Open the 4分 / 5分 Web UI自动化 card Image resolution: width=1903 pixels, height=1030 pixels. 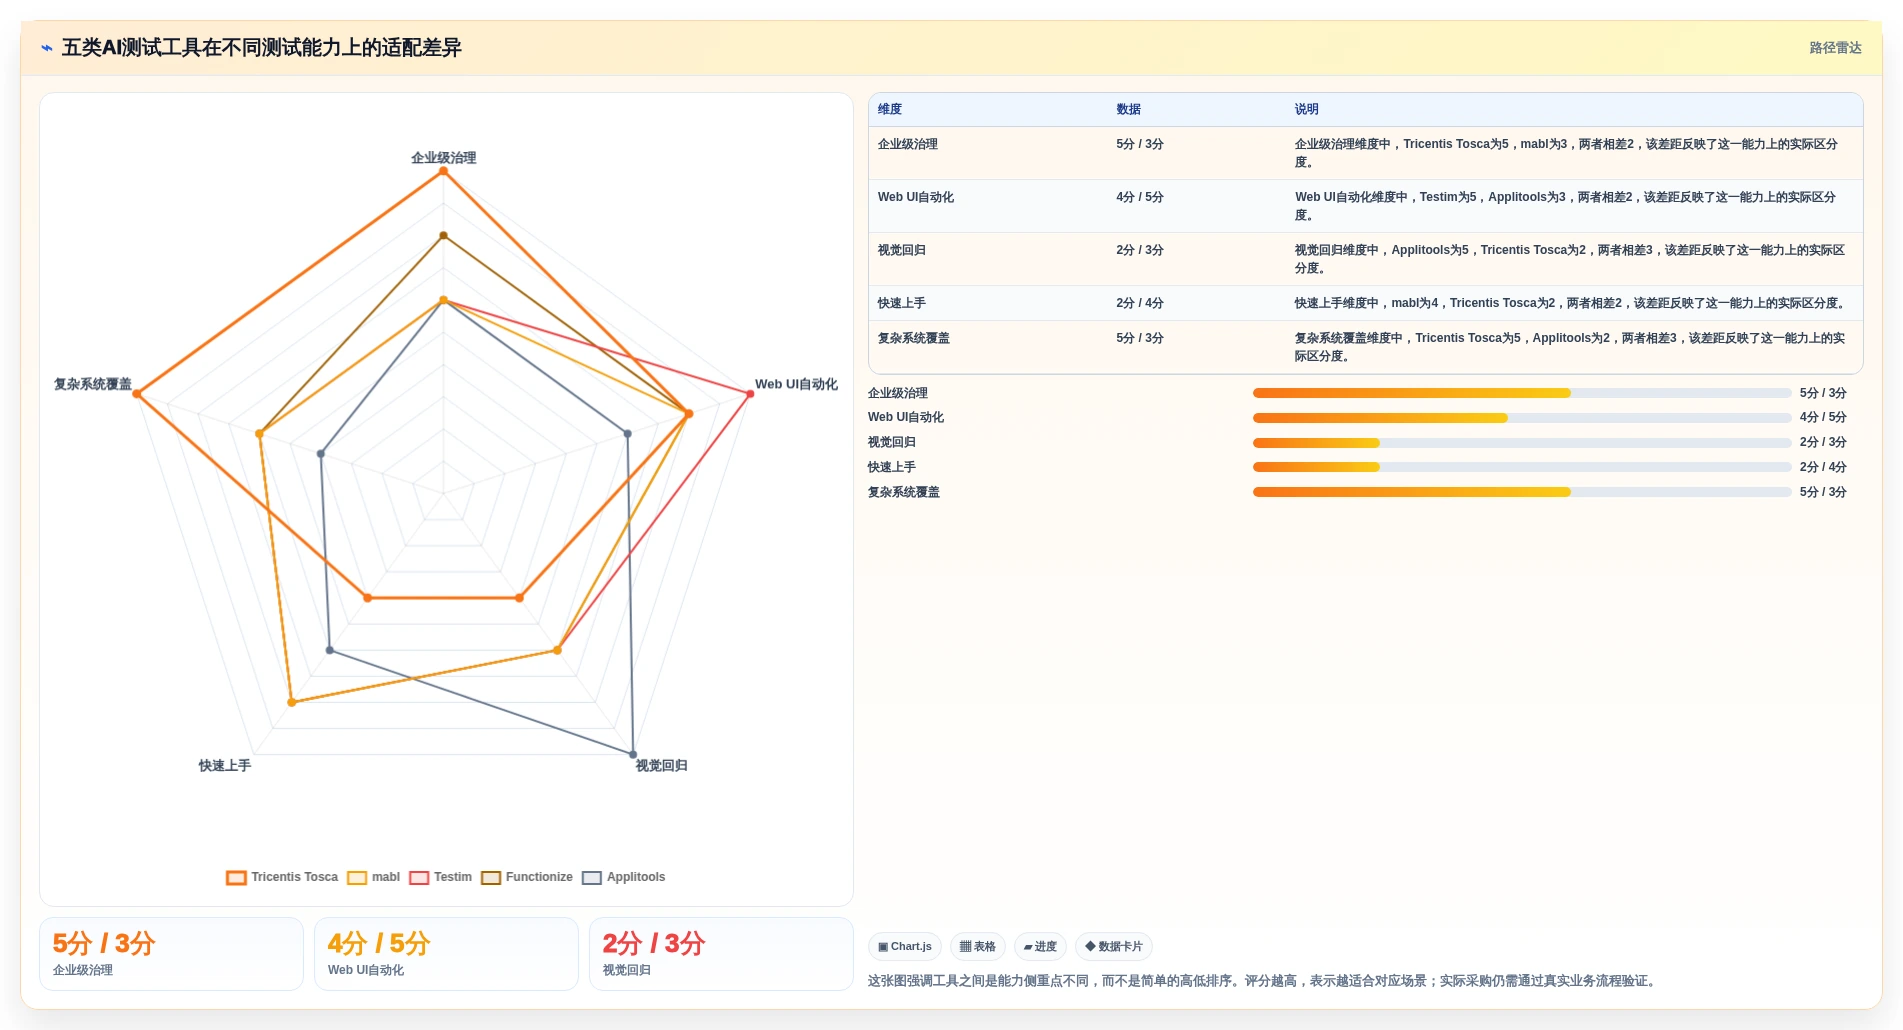point(446,954)
